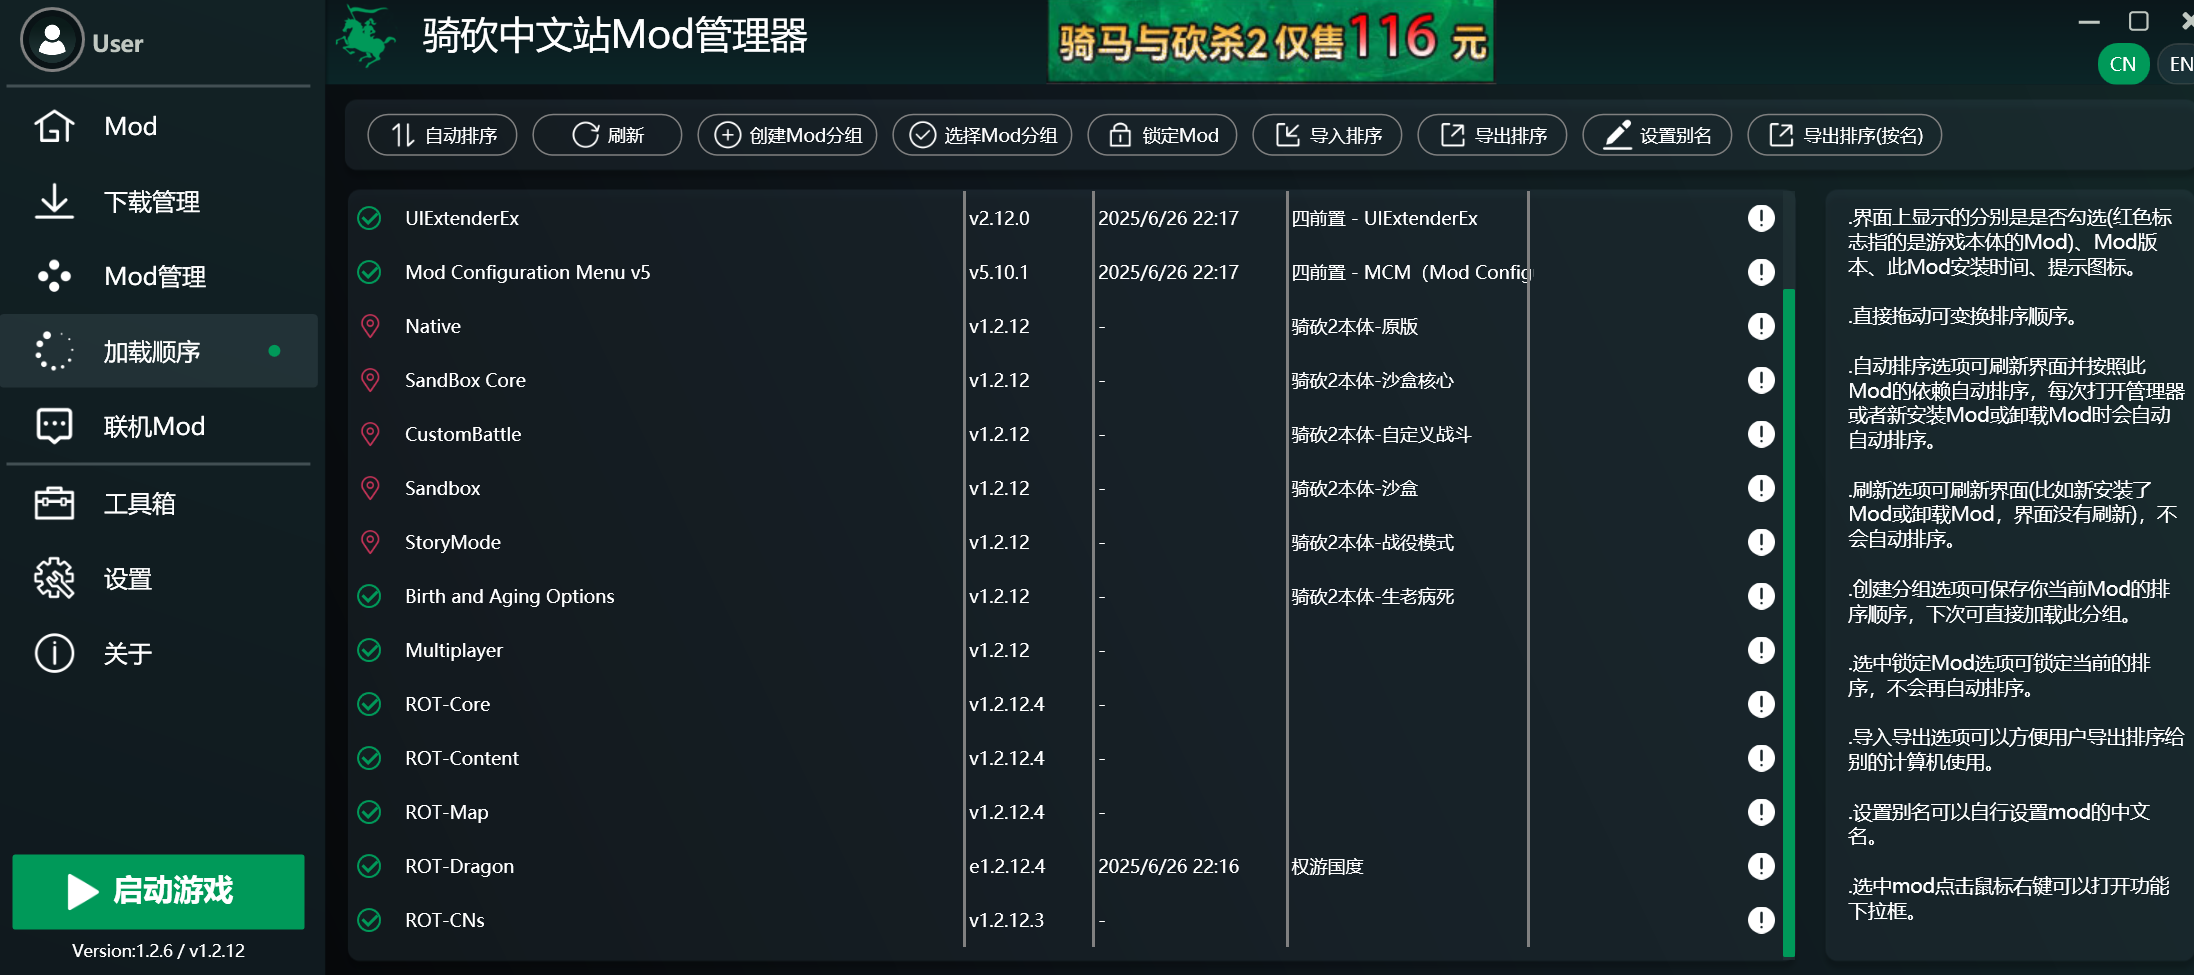Image resolution: width=2194 pixels, height=975 pixels.
Task: Toggle ROT-Content enabled checkmark
Action: pyautogui.click(x=370, y=758)
